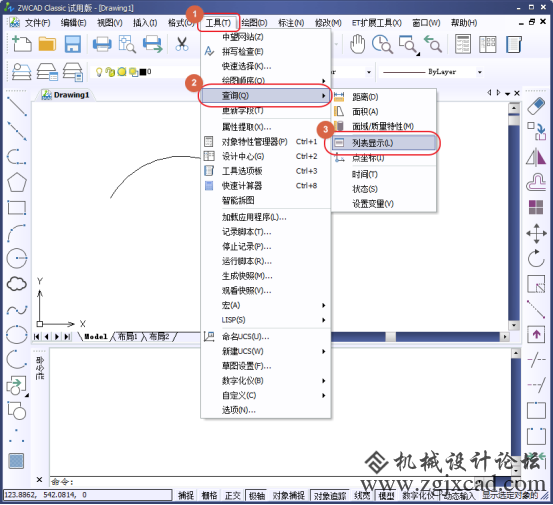Image resolution: width=553 pixels, height=505 pixels.
Task: Click the New drawing icon
Action: [22, 44]
